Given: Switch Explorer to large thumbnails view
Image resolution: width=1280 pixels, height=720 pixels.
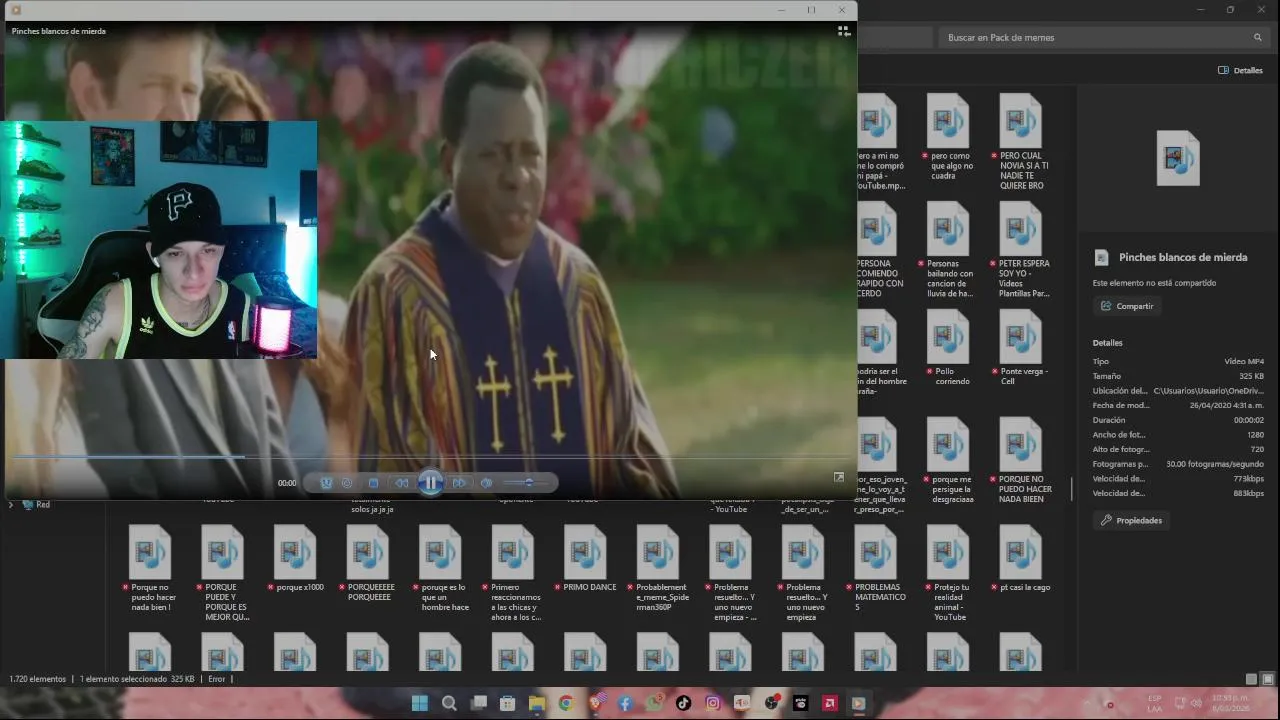Looking at the screenshot, I should [1266, 679].
